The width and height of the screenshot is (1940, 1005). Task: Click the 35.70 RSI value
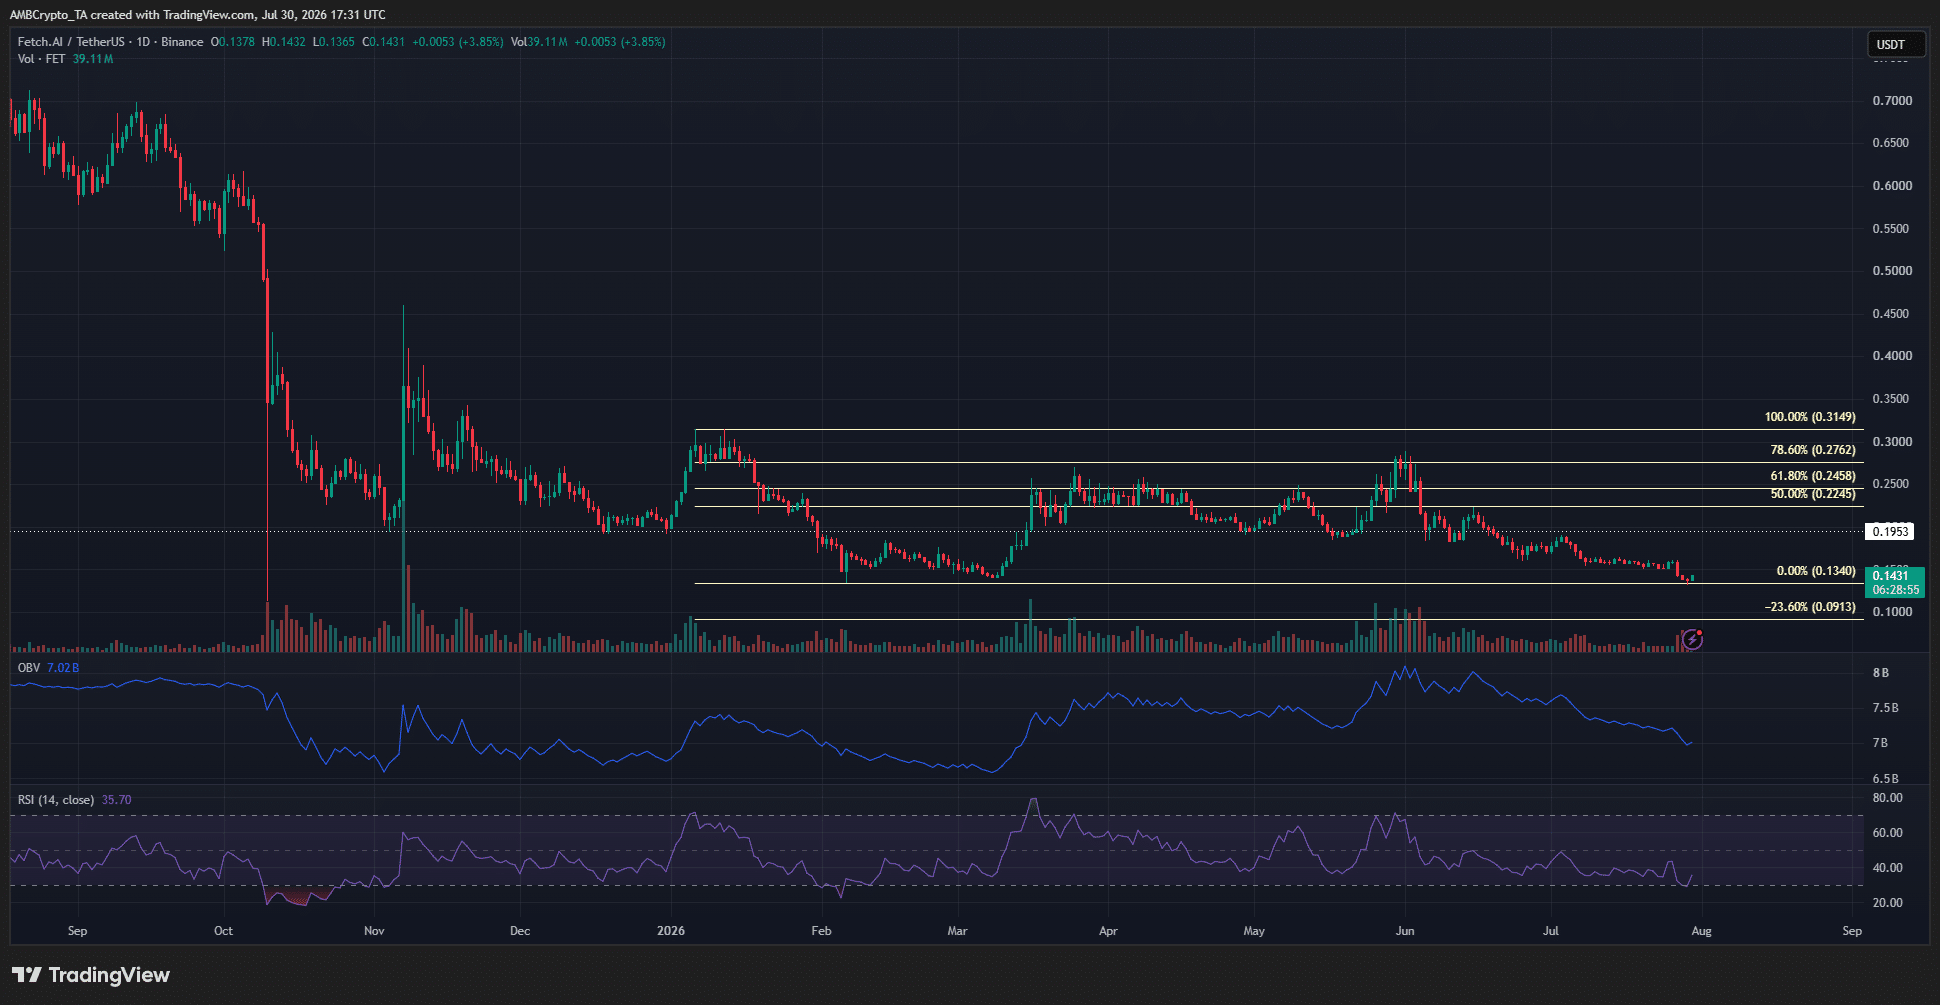coord(116,800)
